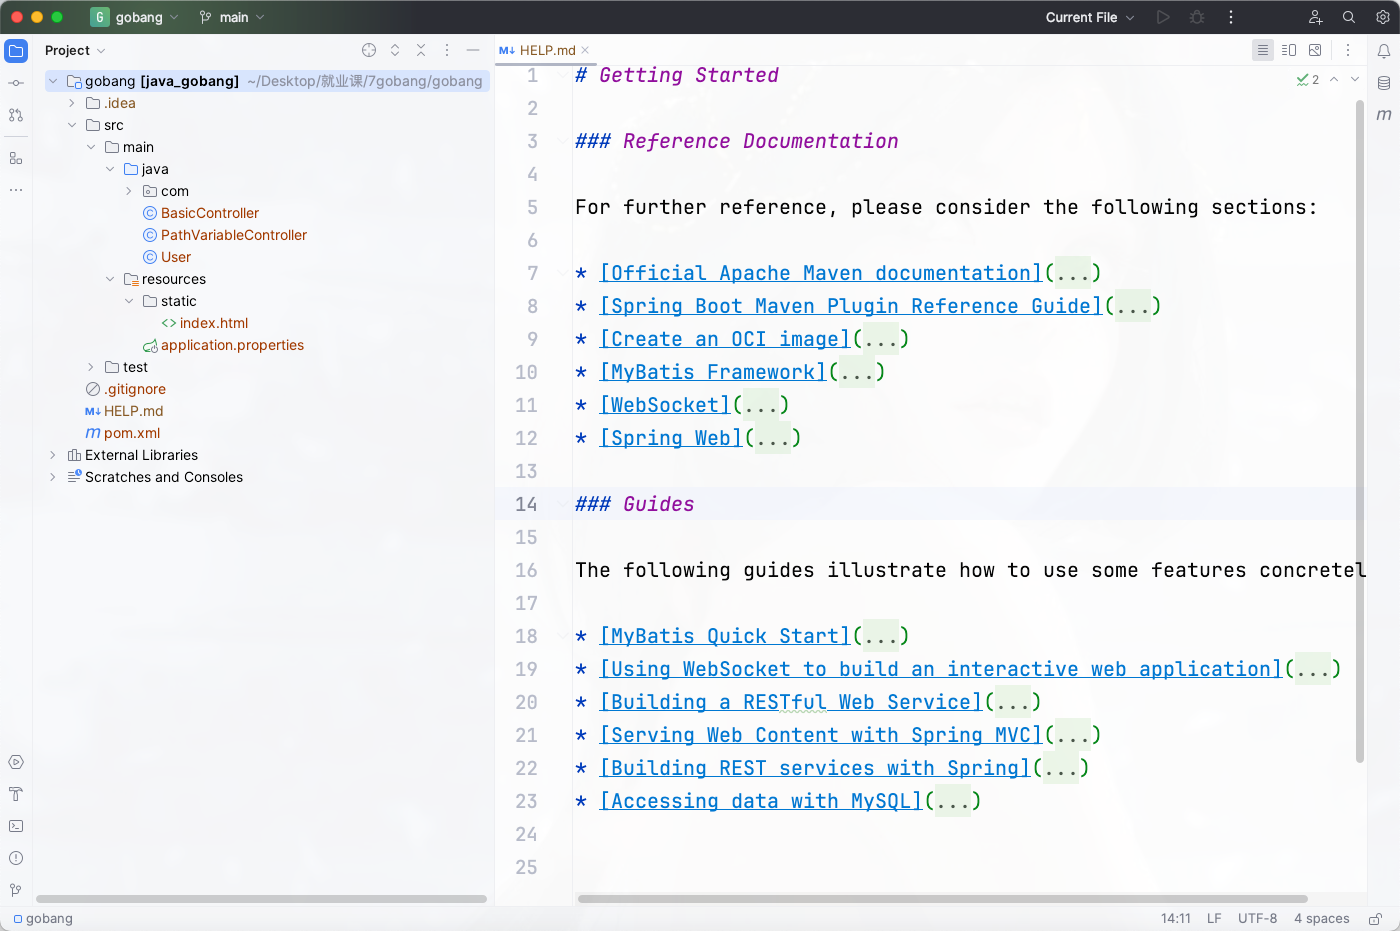
Task: Open the Project tool window icon
Action: pos(16,51)
